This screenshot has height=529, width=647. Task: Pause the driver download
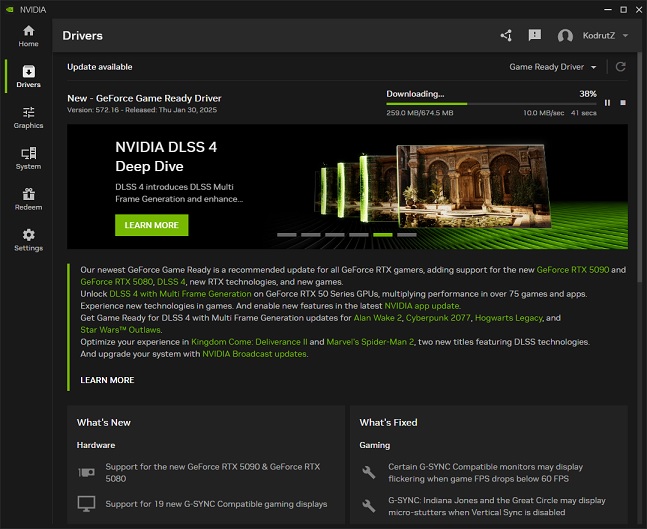click(607, 102)
